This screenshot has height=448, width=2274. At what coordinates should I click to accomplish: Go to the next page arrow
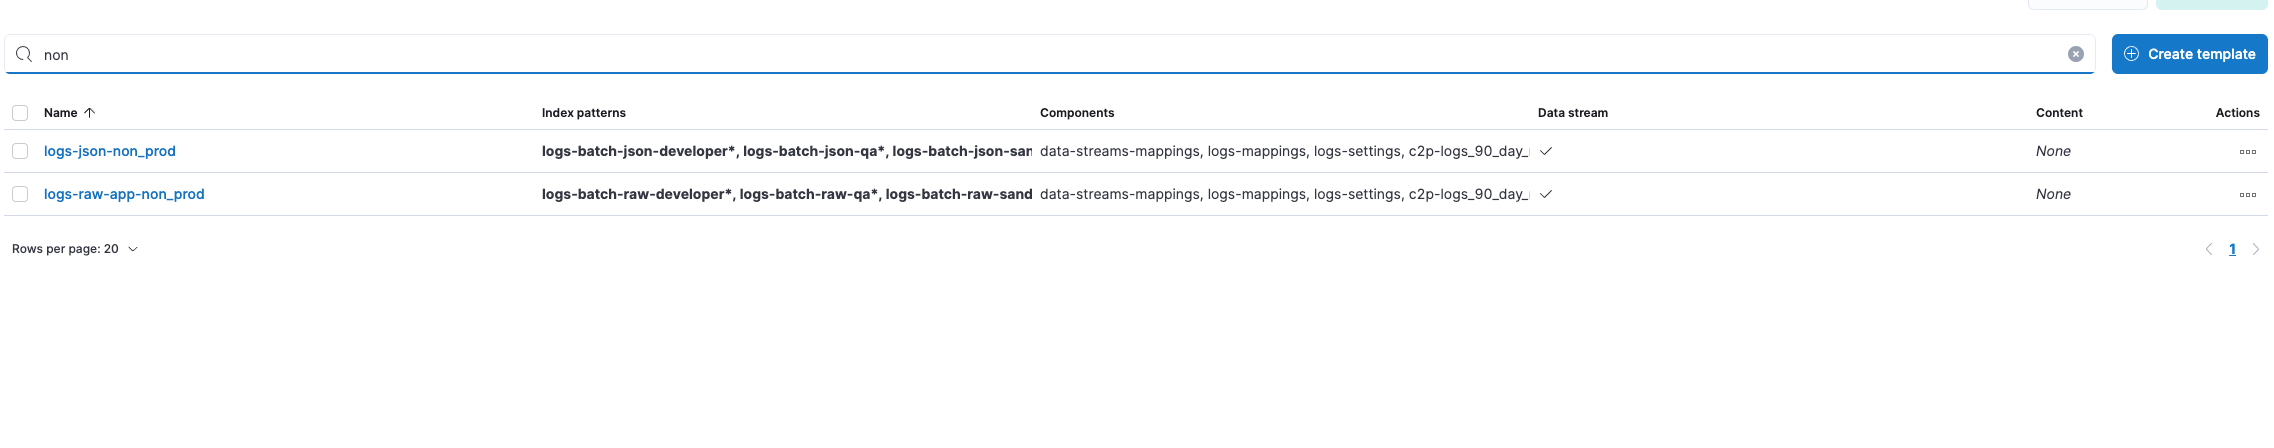pyautogui.click(x=2255, y=249)
